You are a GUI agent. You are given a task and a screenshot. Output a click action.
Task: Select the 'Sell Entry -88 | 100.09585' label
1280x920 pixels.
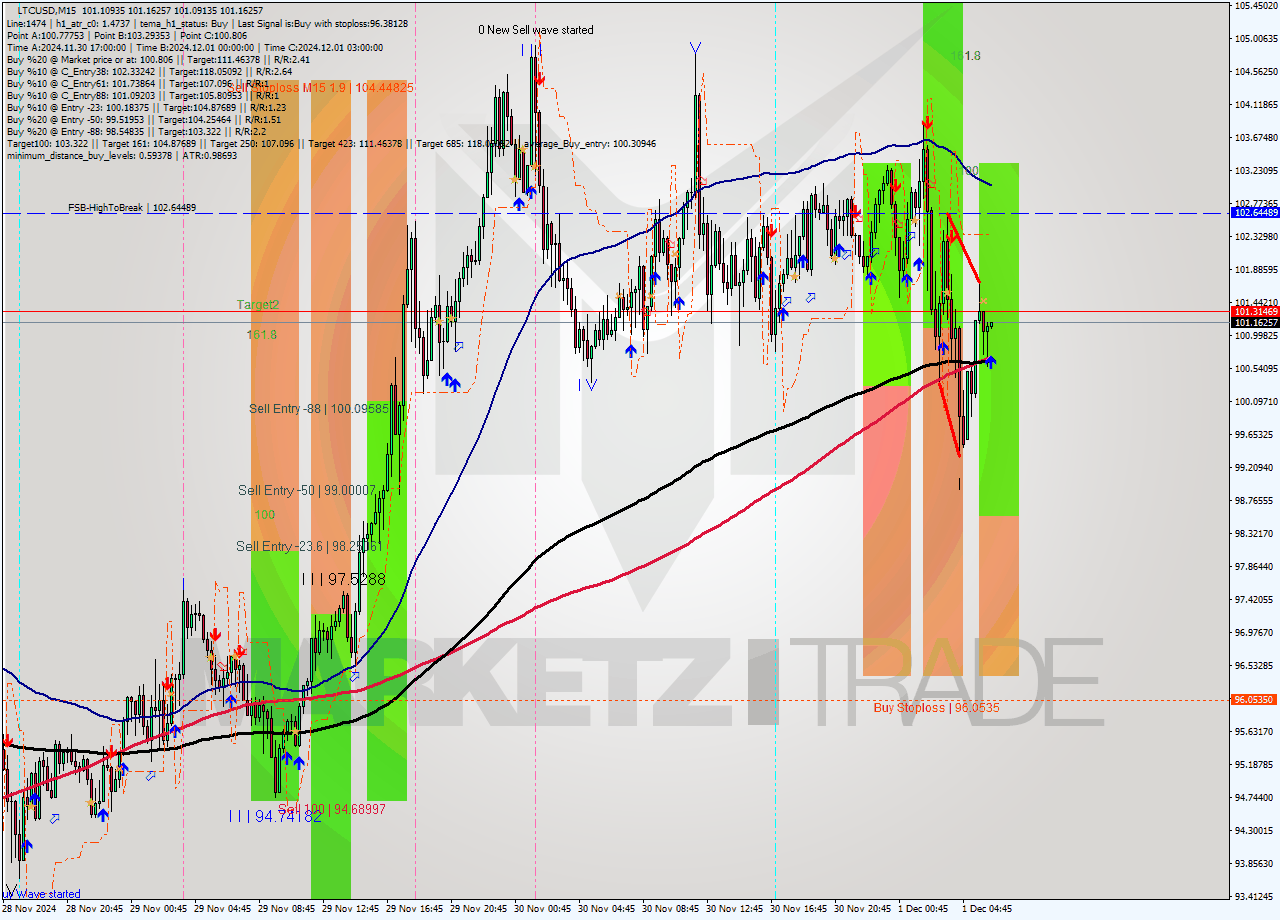[x=318, y=409]
